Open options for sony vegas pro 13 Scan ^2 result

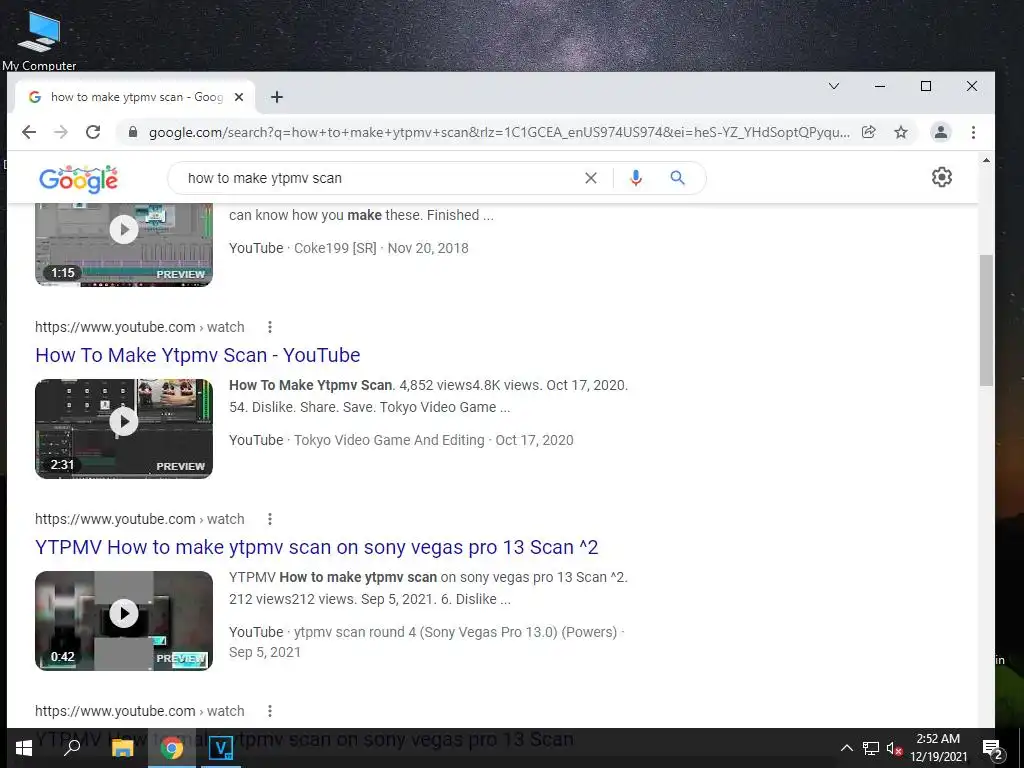point(270,519)
